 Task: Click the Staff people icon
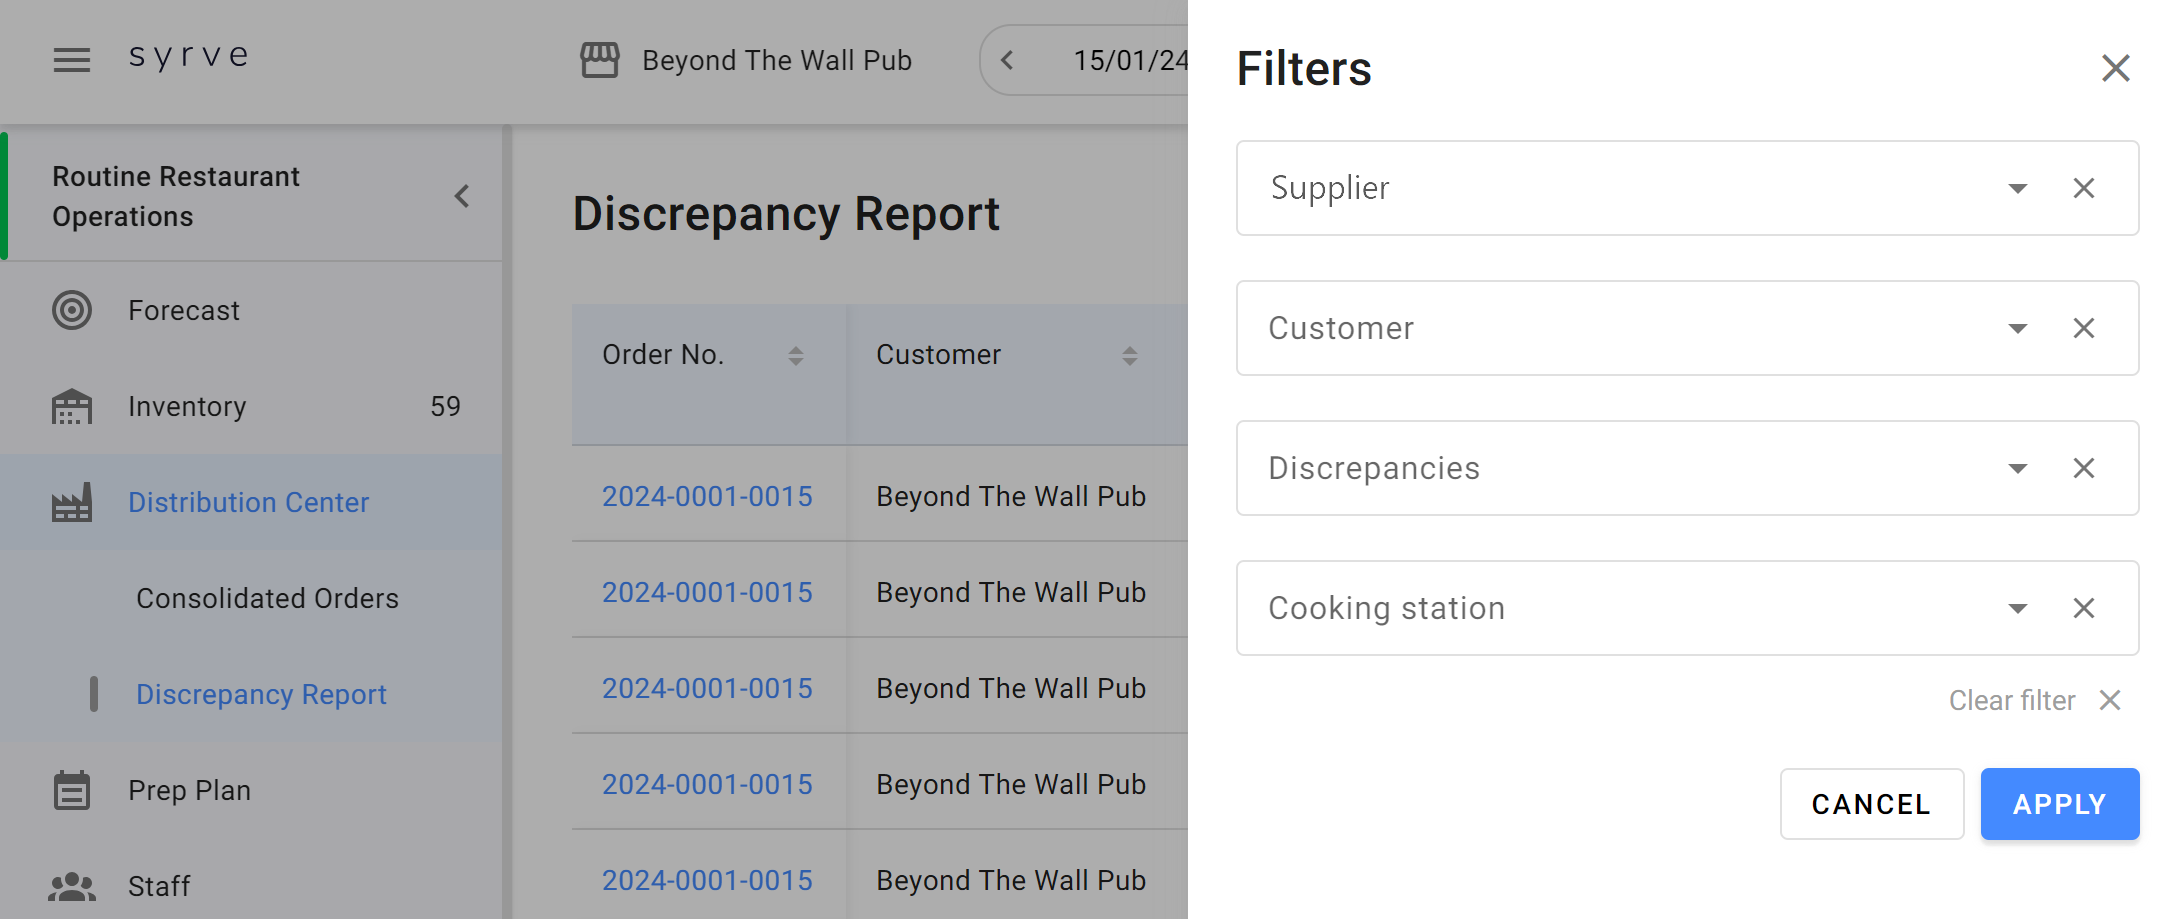71,886
